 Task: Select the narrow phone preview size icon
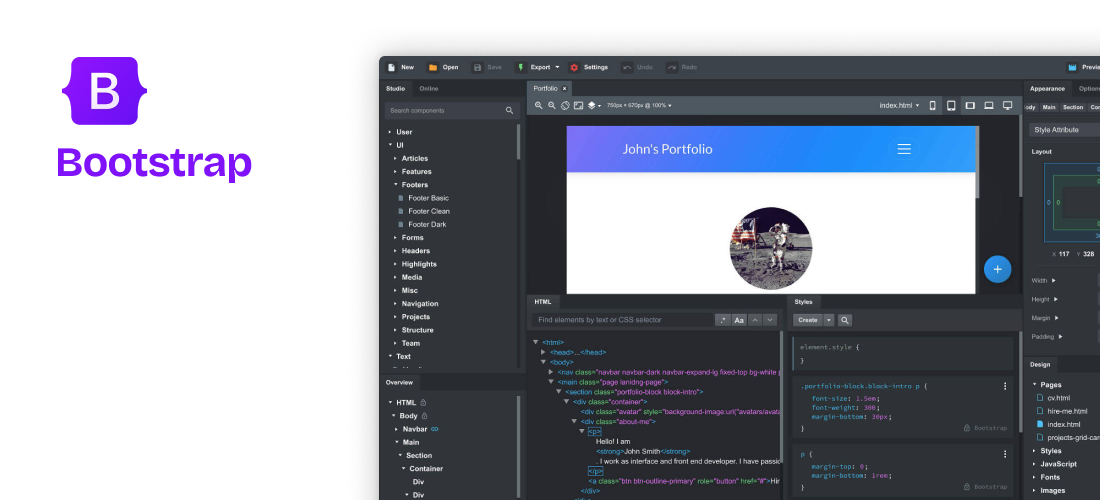pyautogui.click(x=932, y=105)
